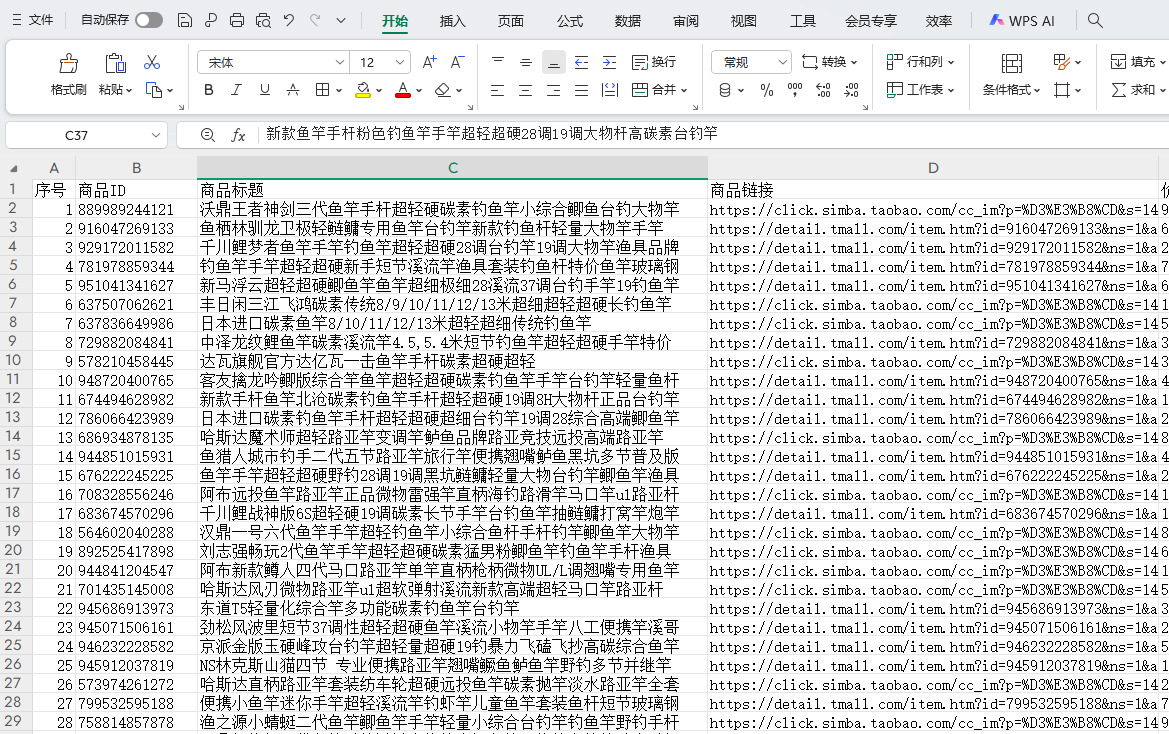Open the 数据 ribbon tab
Screen dimensions: 1169x734
click(628, 20)
